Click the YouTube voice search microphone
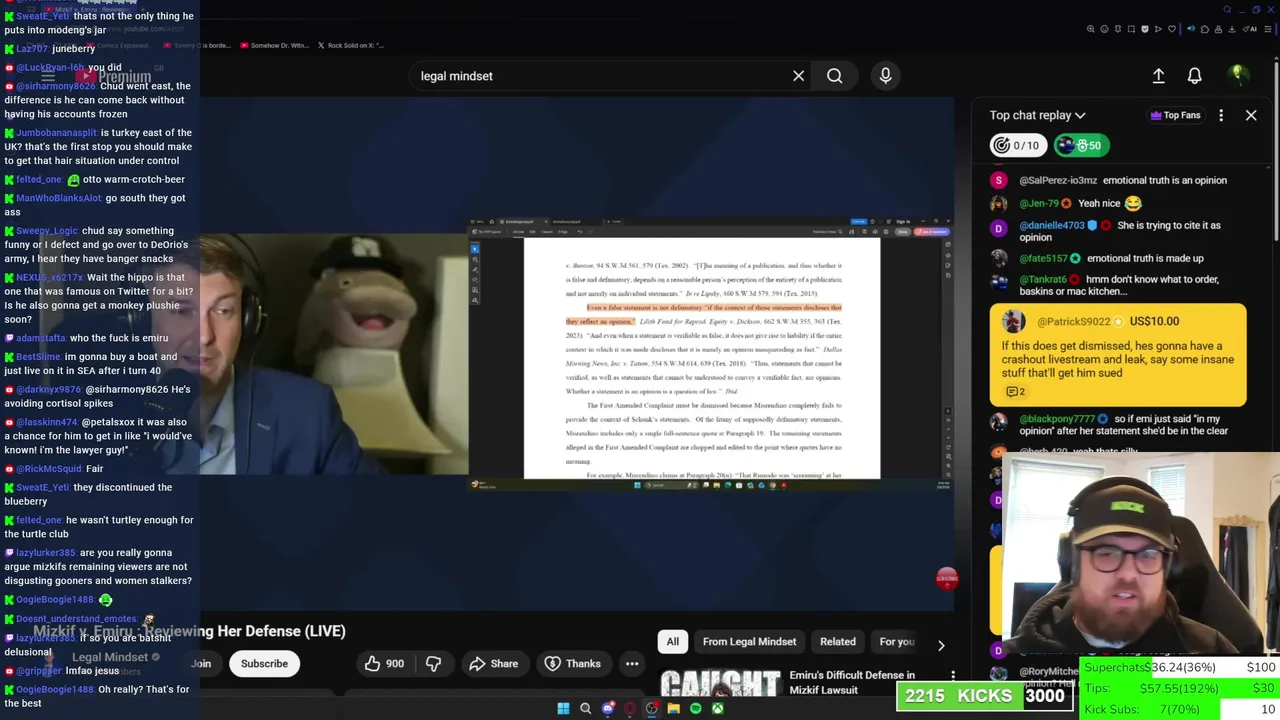Image resolution: width=1280 pixels, height=720 pixels. coord(885,75)
